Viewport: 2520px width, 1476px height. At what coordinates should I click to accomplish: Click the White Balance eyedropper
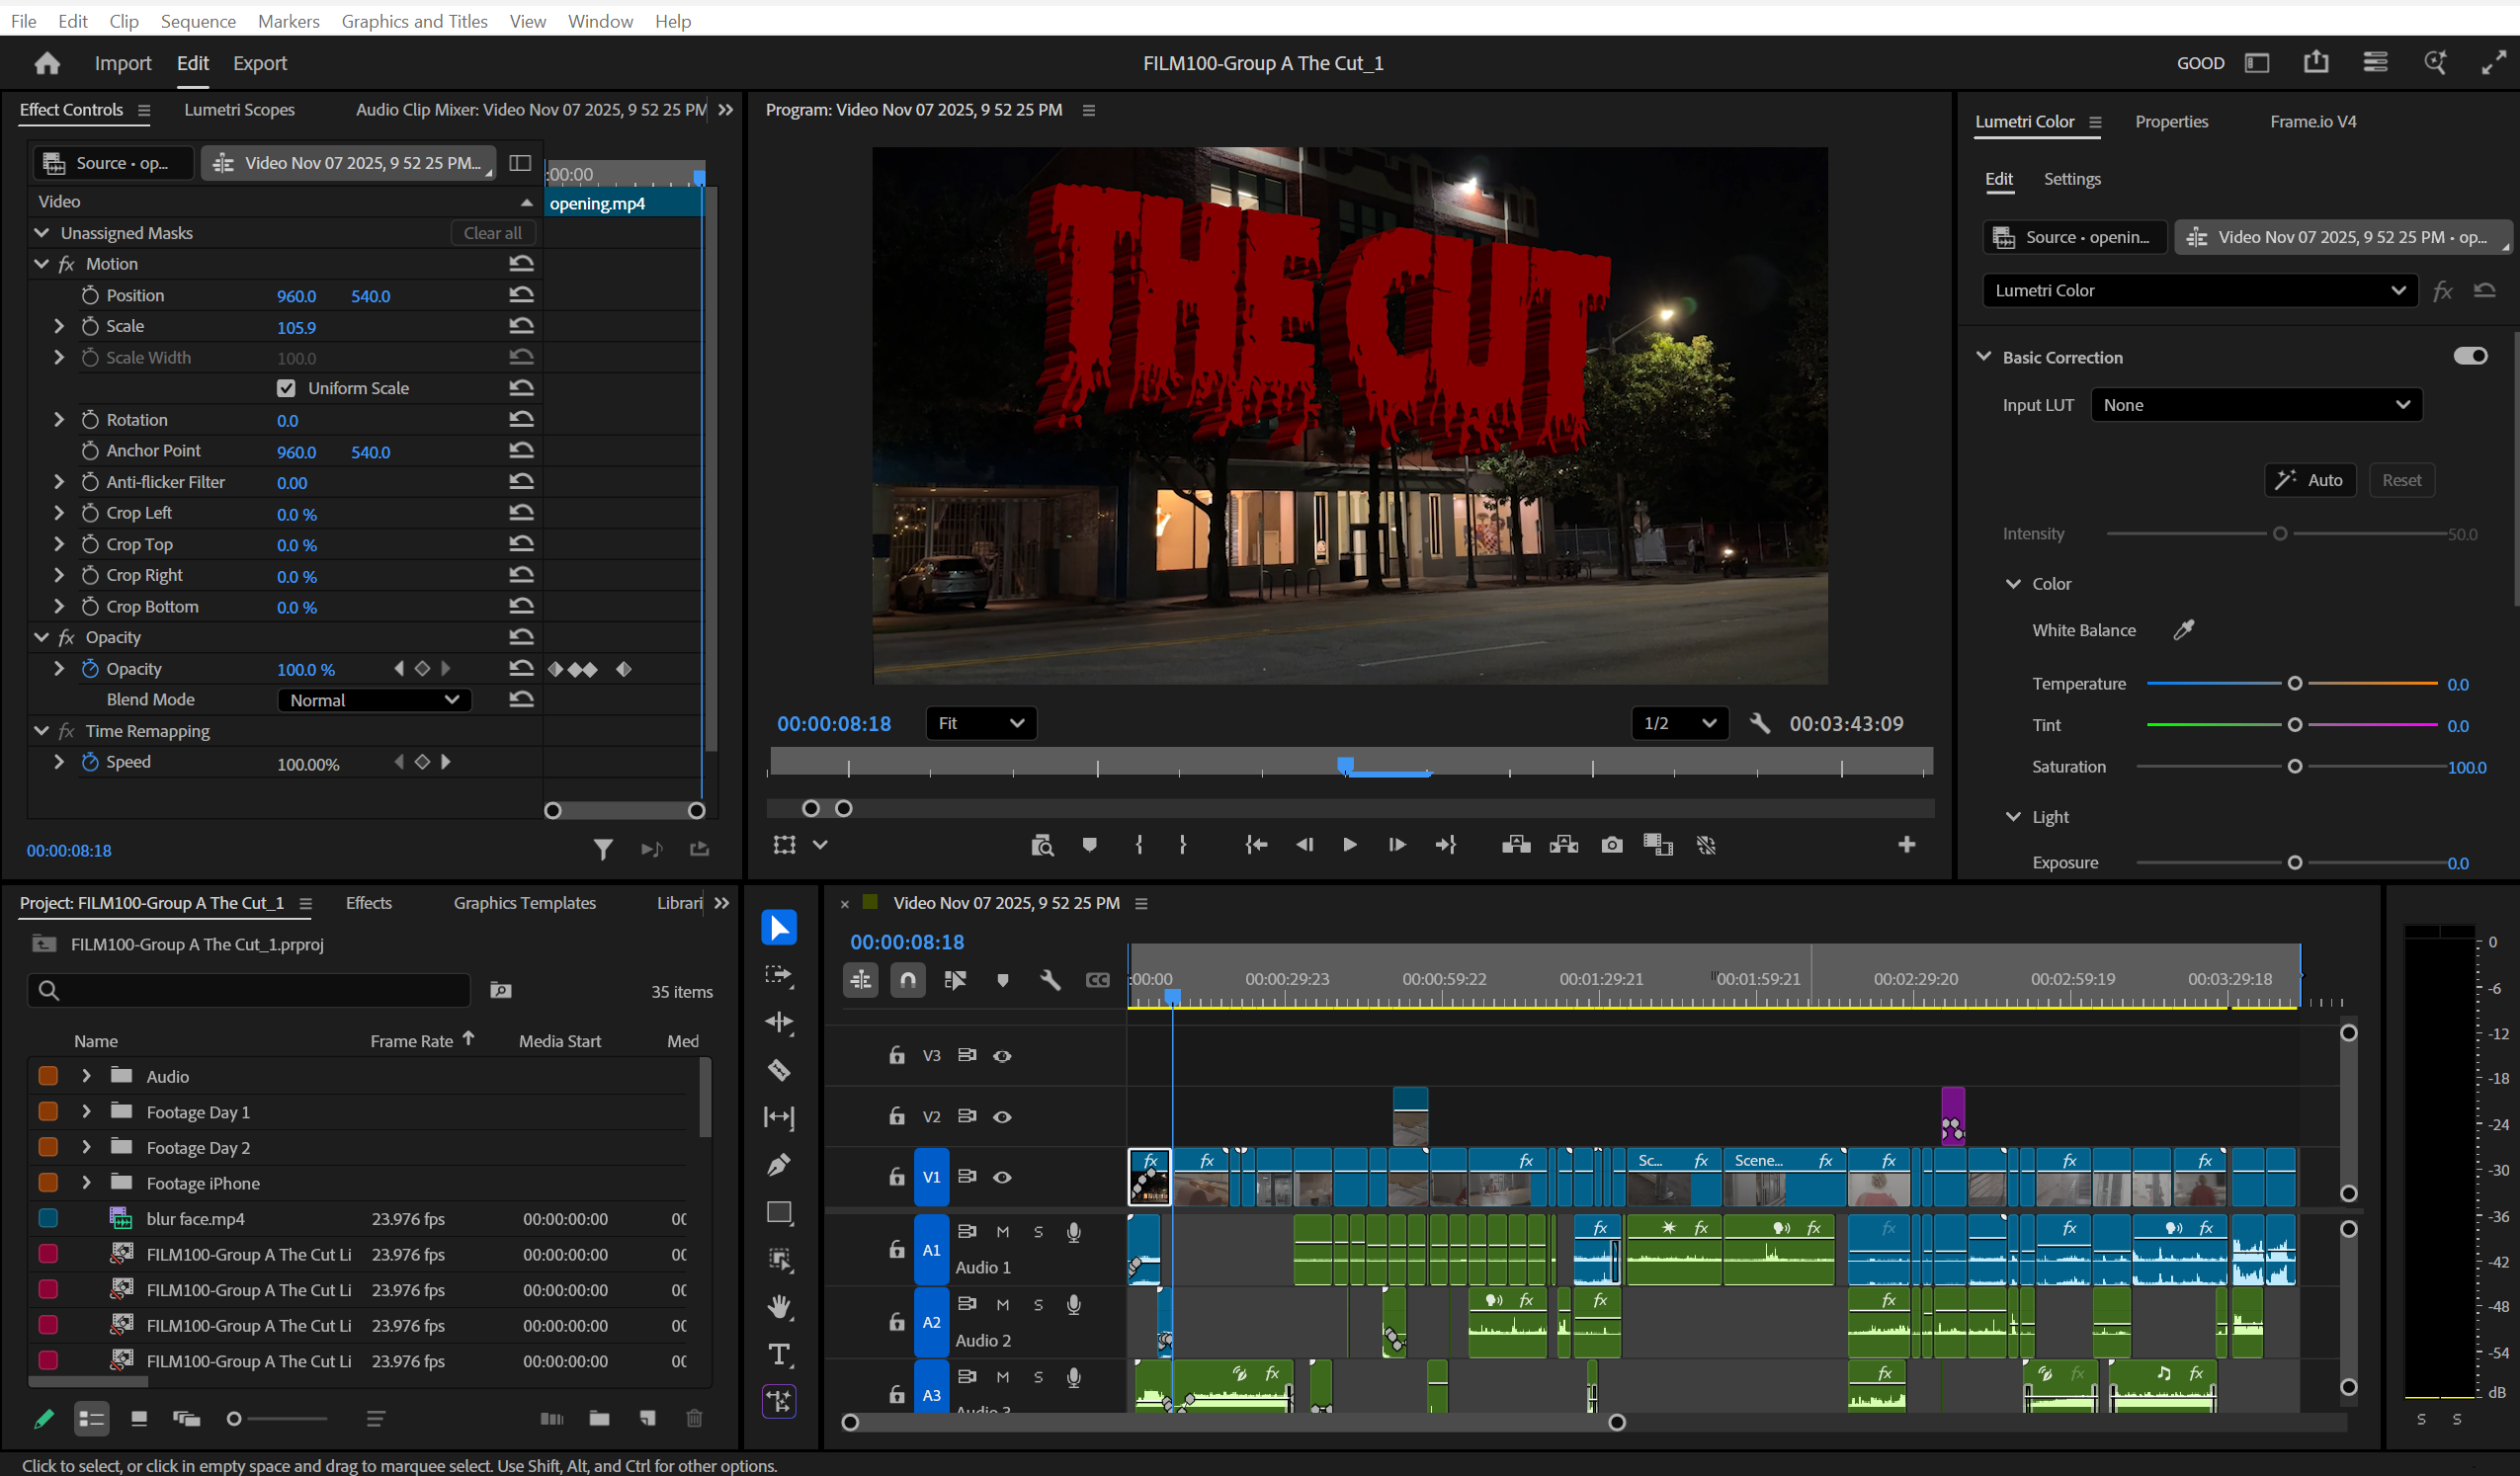coord(2184,630)
